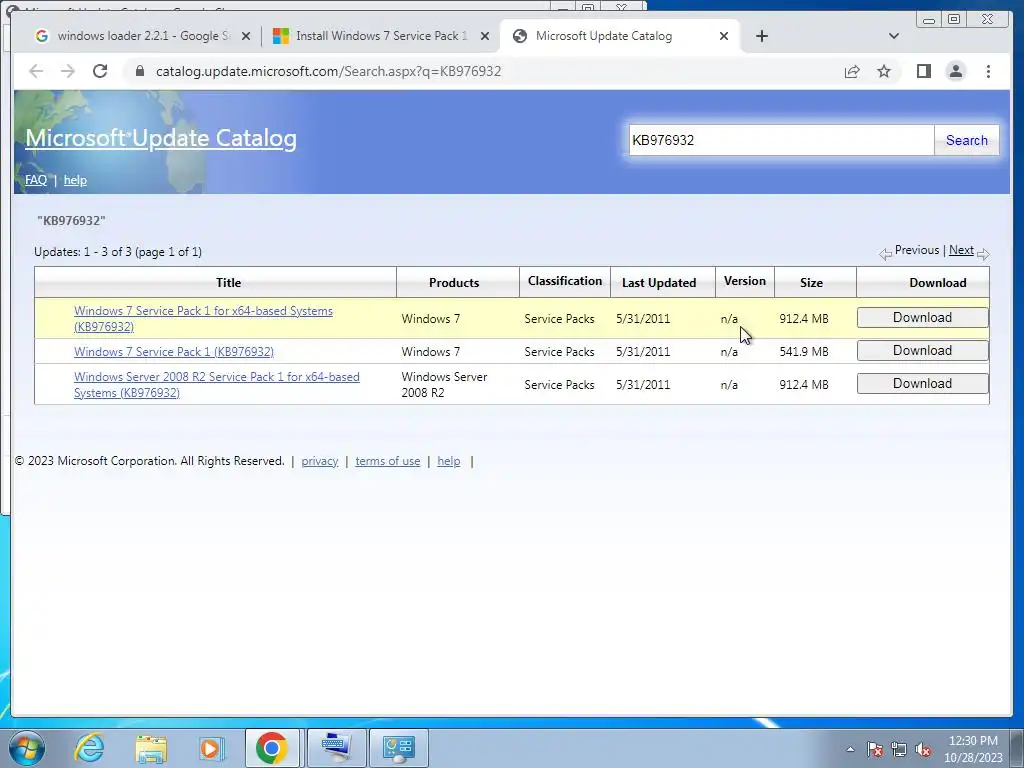This screenshot has height=768, width=1024.
Task: Go to the Next results page
Action: (961, 250)
